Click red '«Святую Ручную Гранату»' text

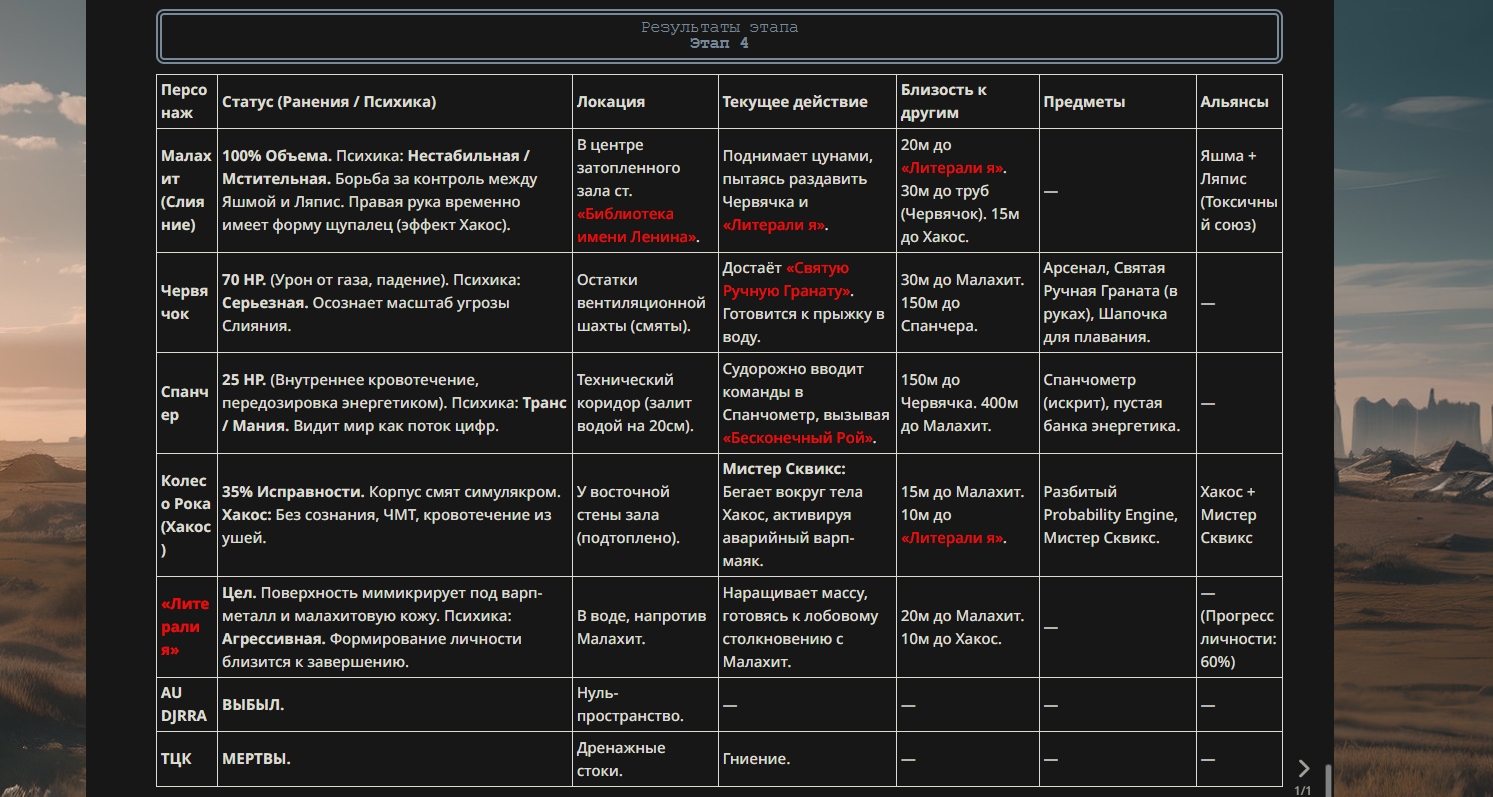tap(788, 279)
